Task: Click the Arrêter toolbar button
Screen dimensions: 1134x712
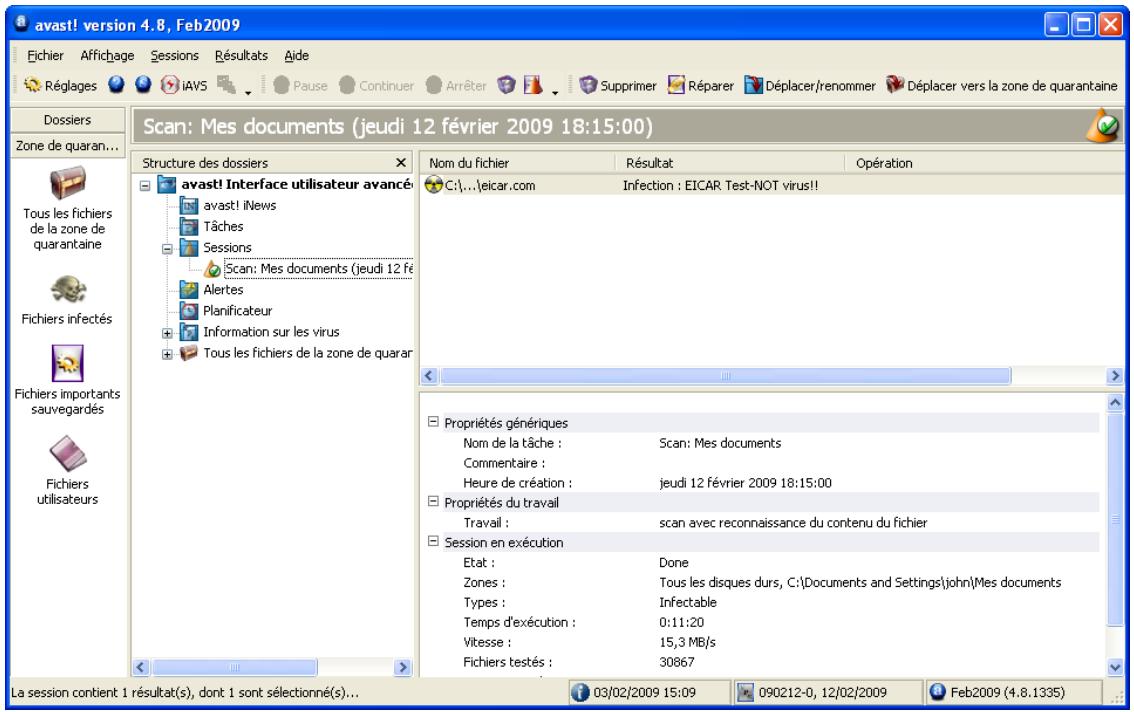Action: [x=456, y=85]
